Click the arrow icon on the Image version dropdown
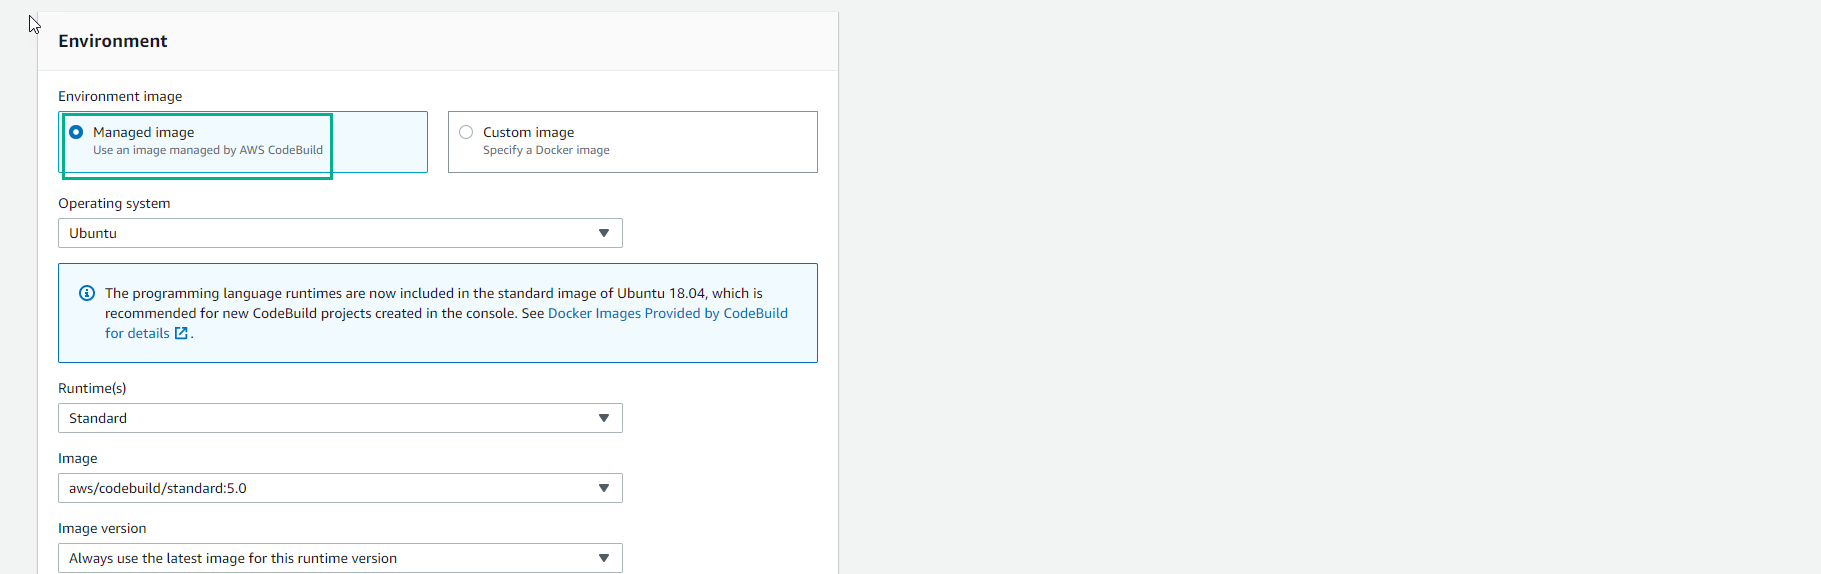This screenshot has width=1821, height=574. pos(604,558)
